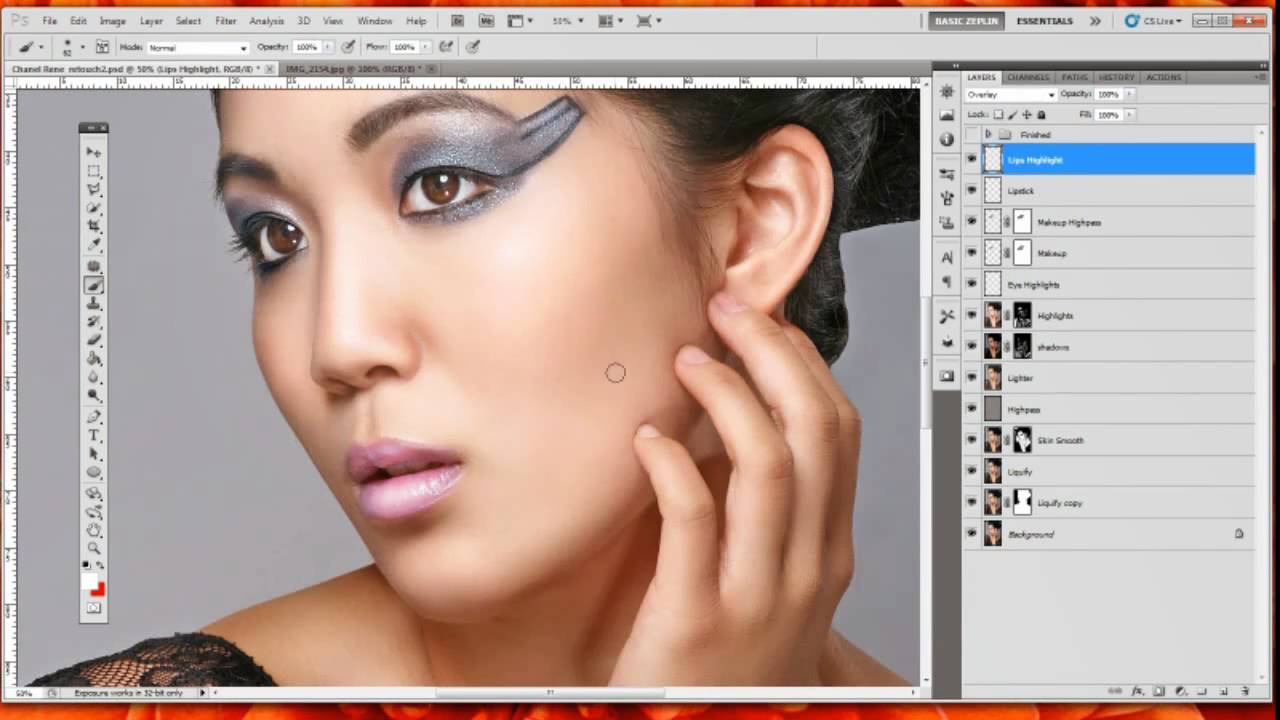1280x720 pixels.
Task: Select the Eyedropper tool
Action: coord(94,244)
